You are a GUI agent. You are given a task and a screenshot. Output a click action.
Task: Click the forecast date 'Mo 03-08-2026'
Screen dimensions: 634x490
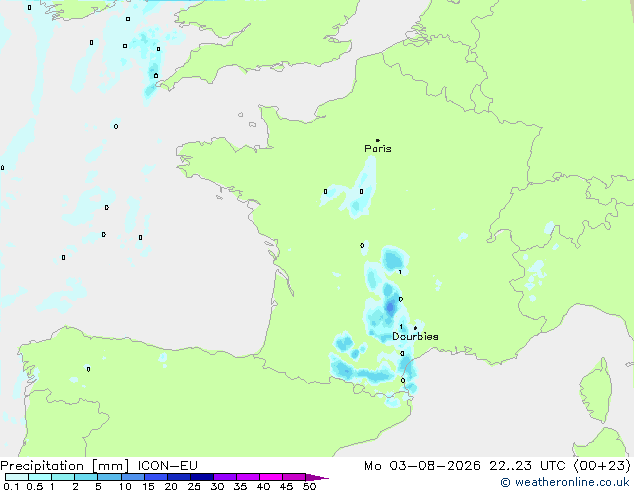(x=422, y=466)
